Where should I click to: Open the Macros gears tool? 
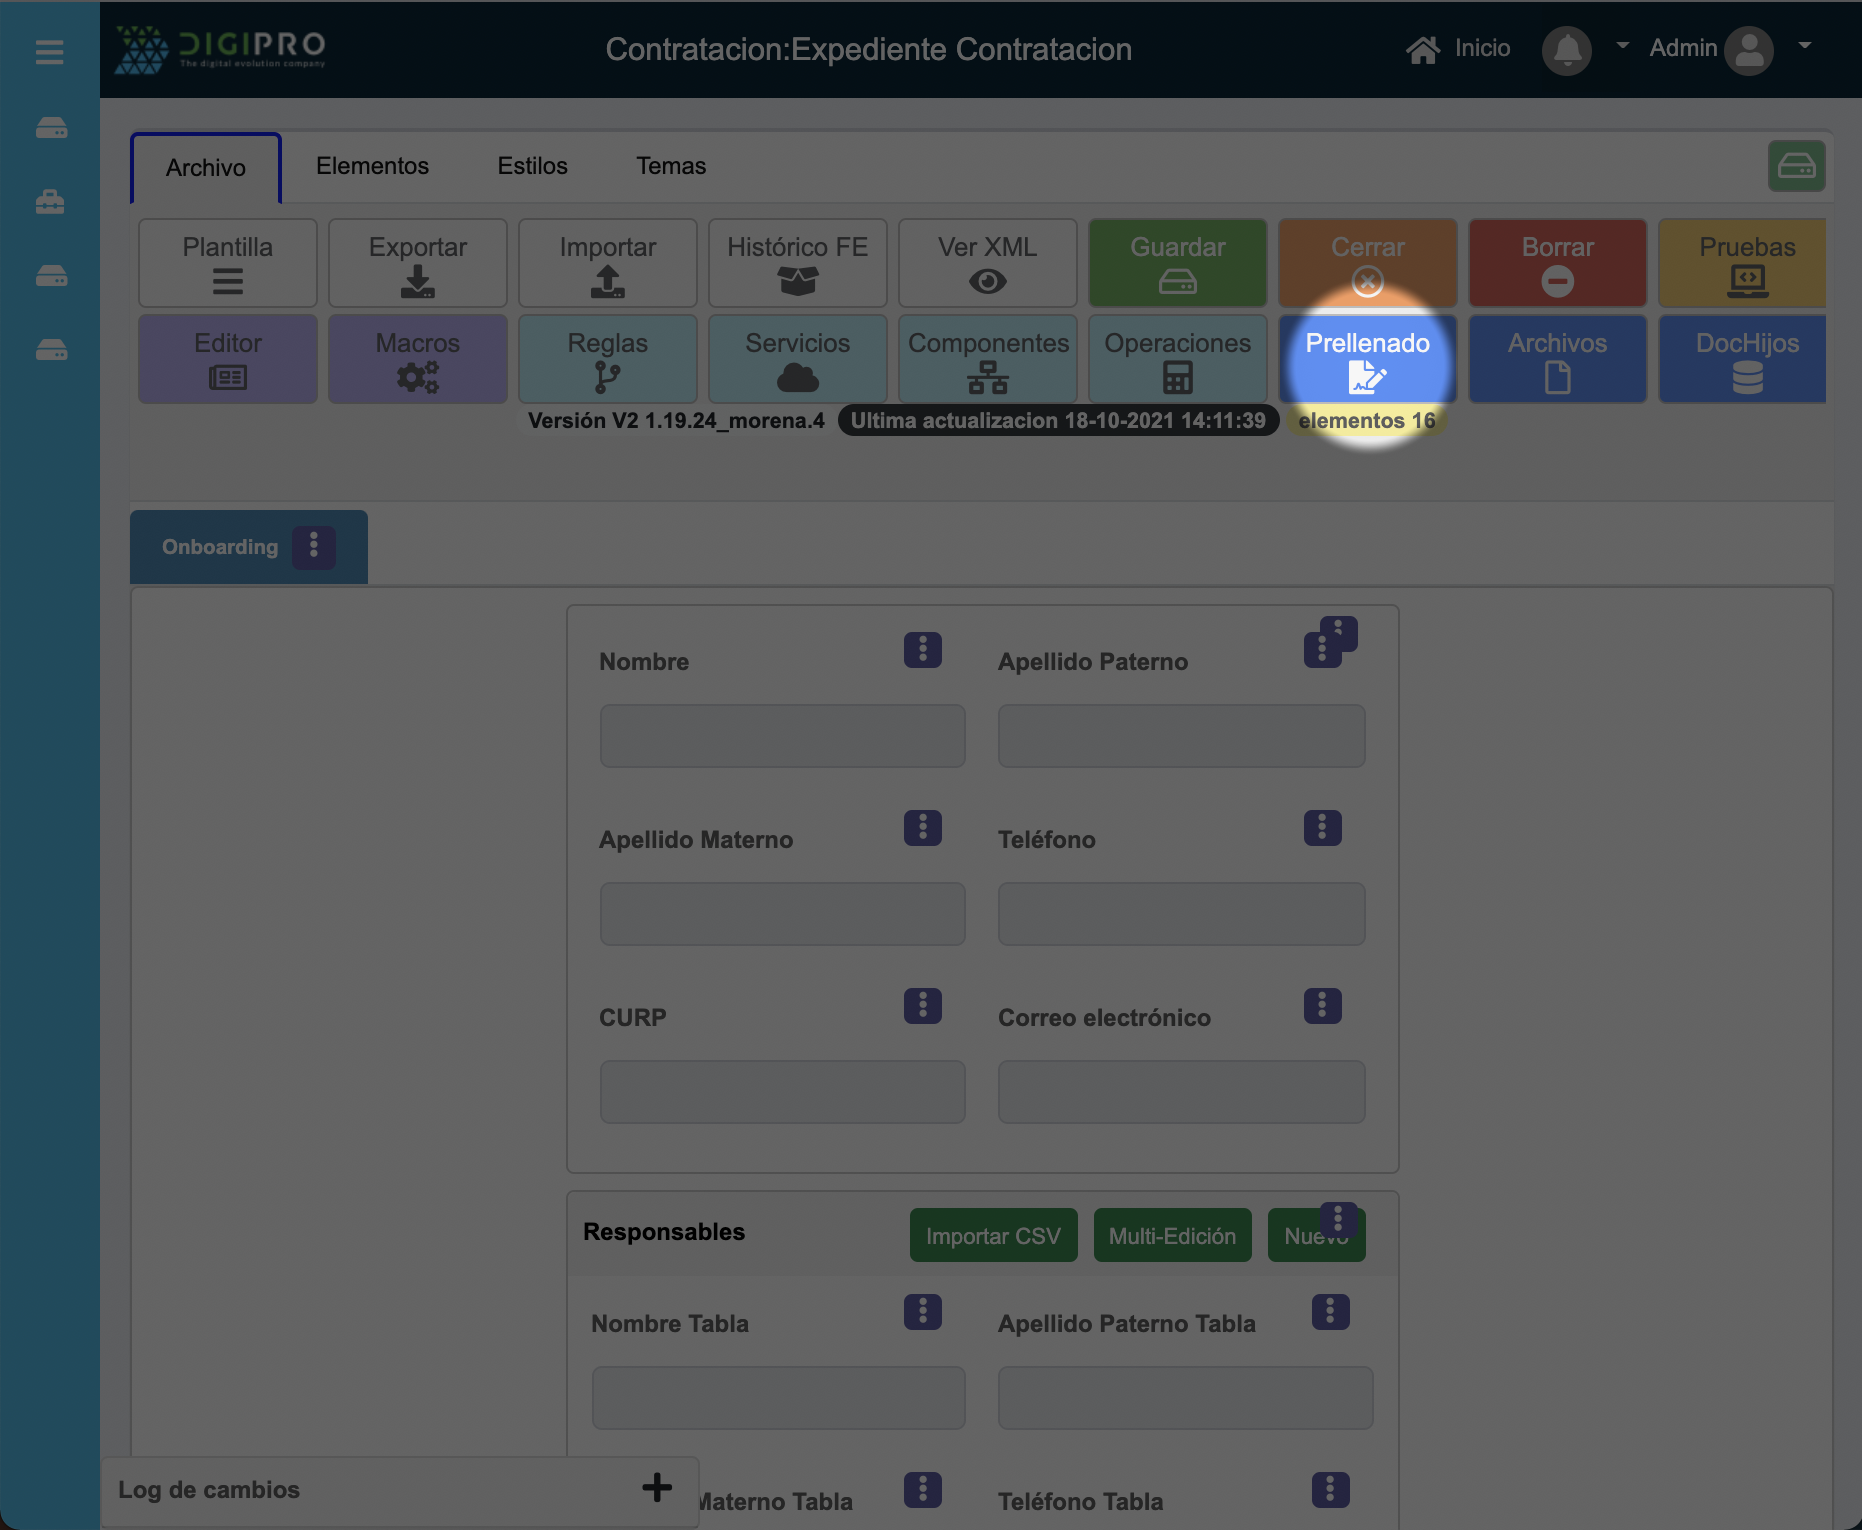click(x=417, y=360)
